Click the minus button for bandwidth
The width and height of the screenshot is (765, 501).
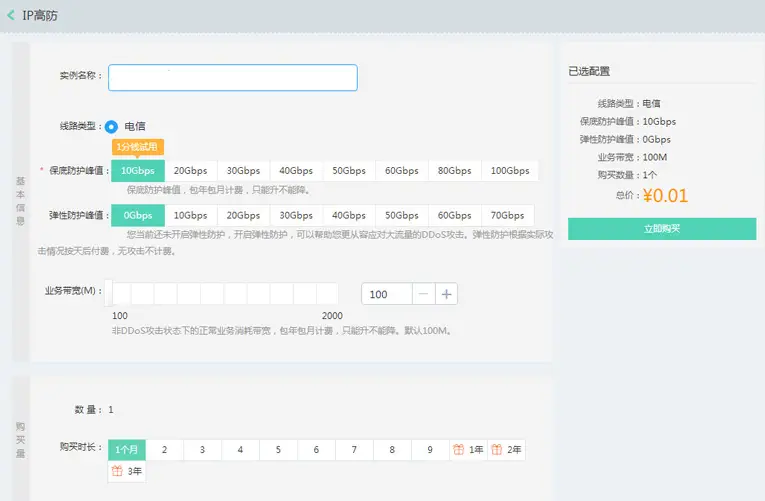pyautogui.click(x=423, y=294)
